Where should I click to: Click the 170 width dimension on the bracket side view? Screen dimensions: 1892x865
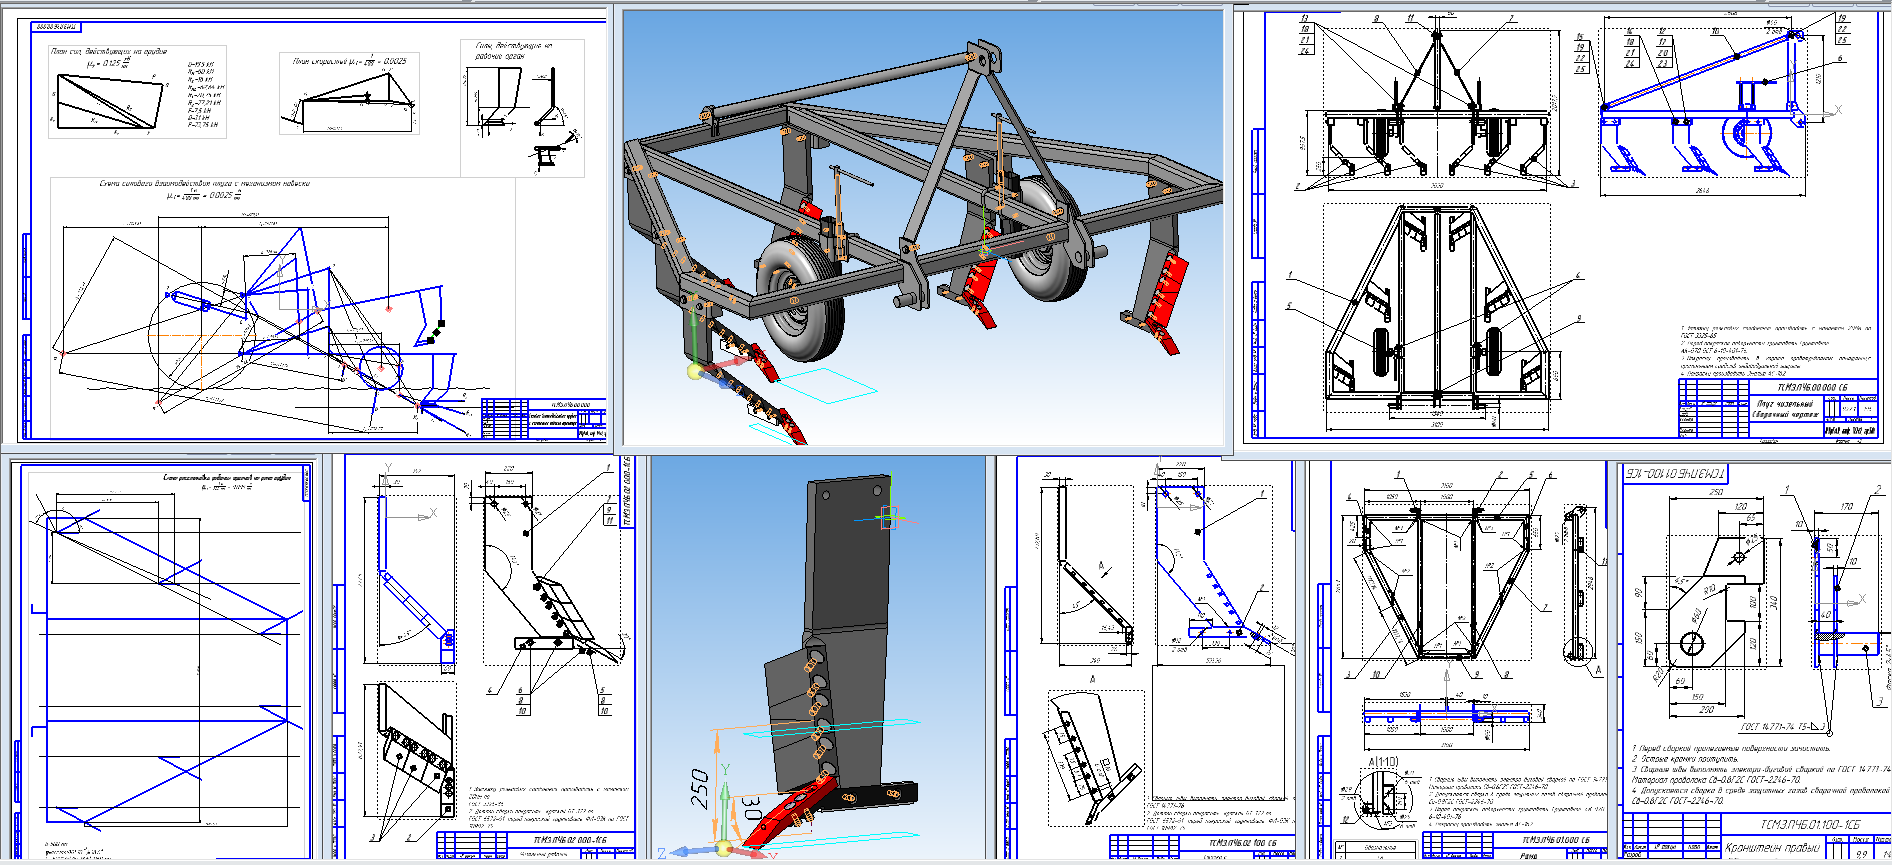[x=1846, y=507]
